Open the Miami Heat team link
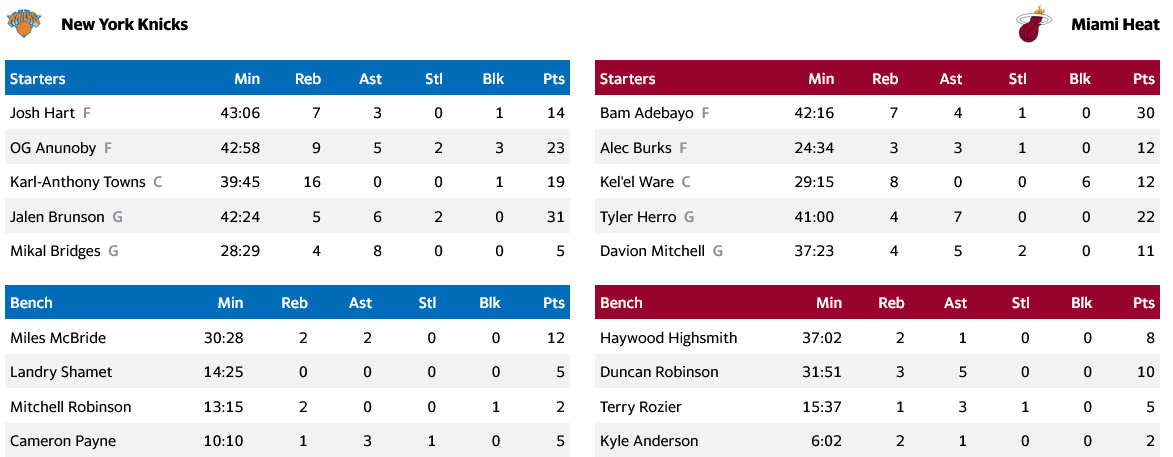Image resolution: width=1173 pixels, height=457 pixels. (x=1115, y=24)
